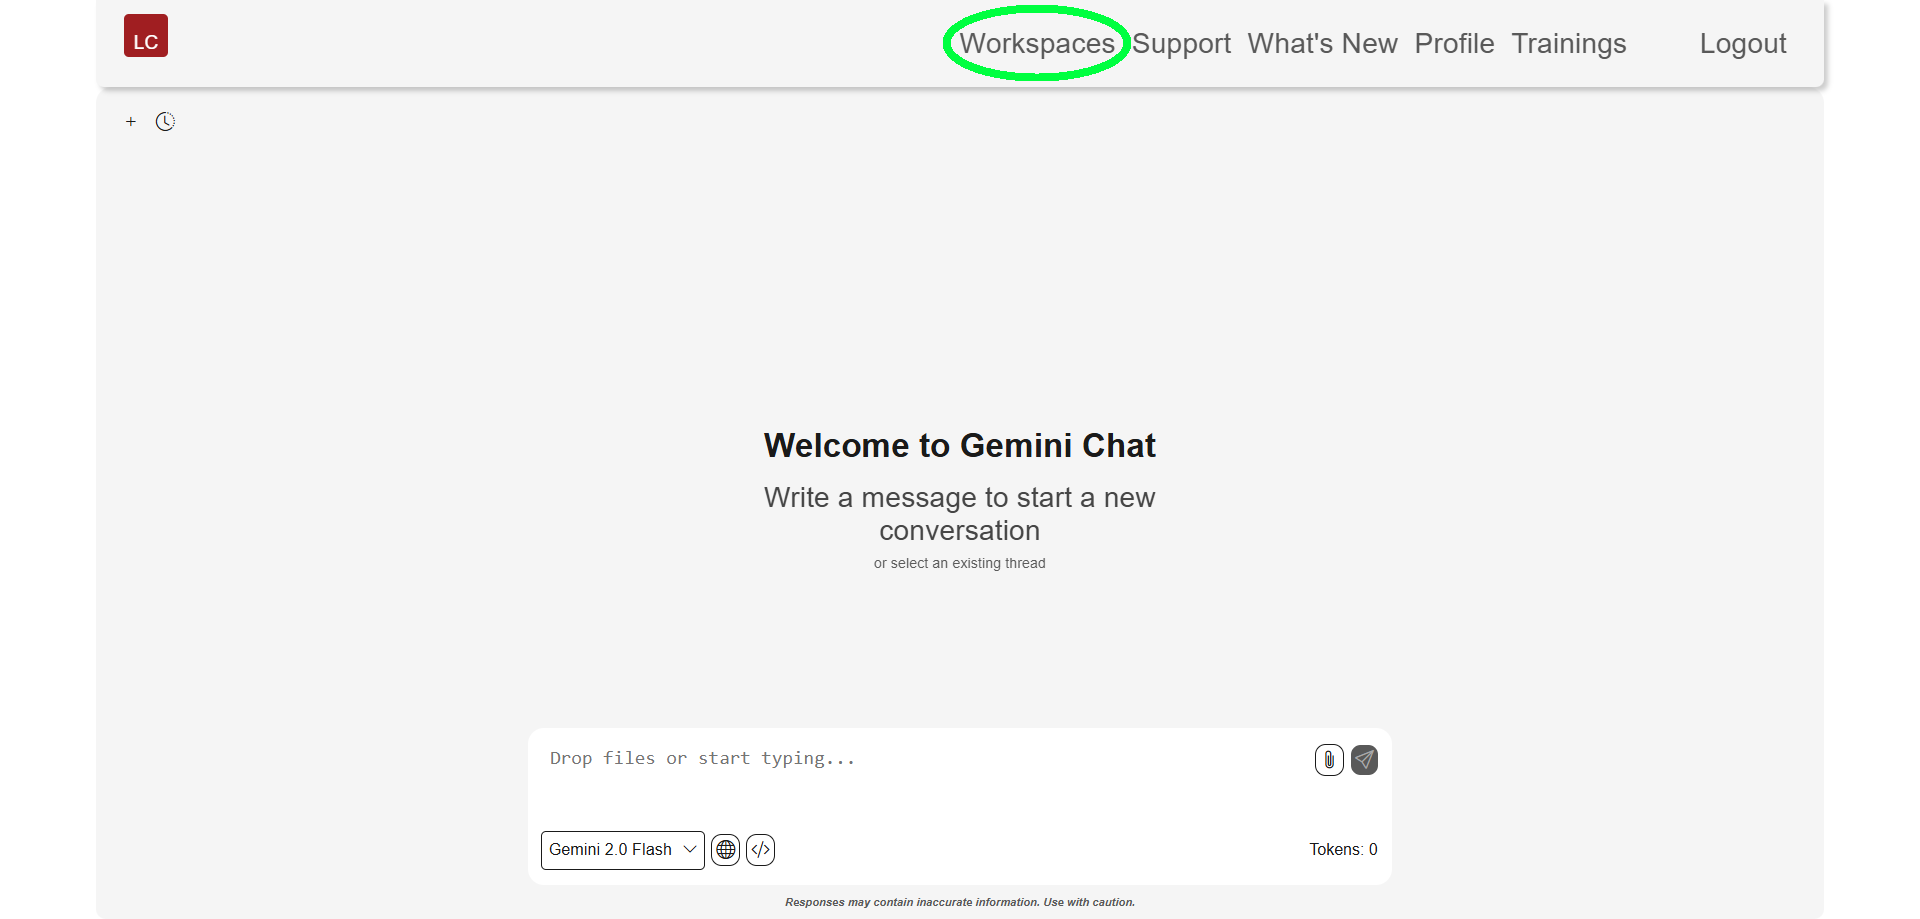The image size is (1920, 919).
Task: Click the Tokens: 0 counter
Action: [x=1343, y=850]
